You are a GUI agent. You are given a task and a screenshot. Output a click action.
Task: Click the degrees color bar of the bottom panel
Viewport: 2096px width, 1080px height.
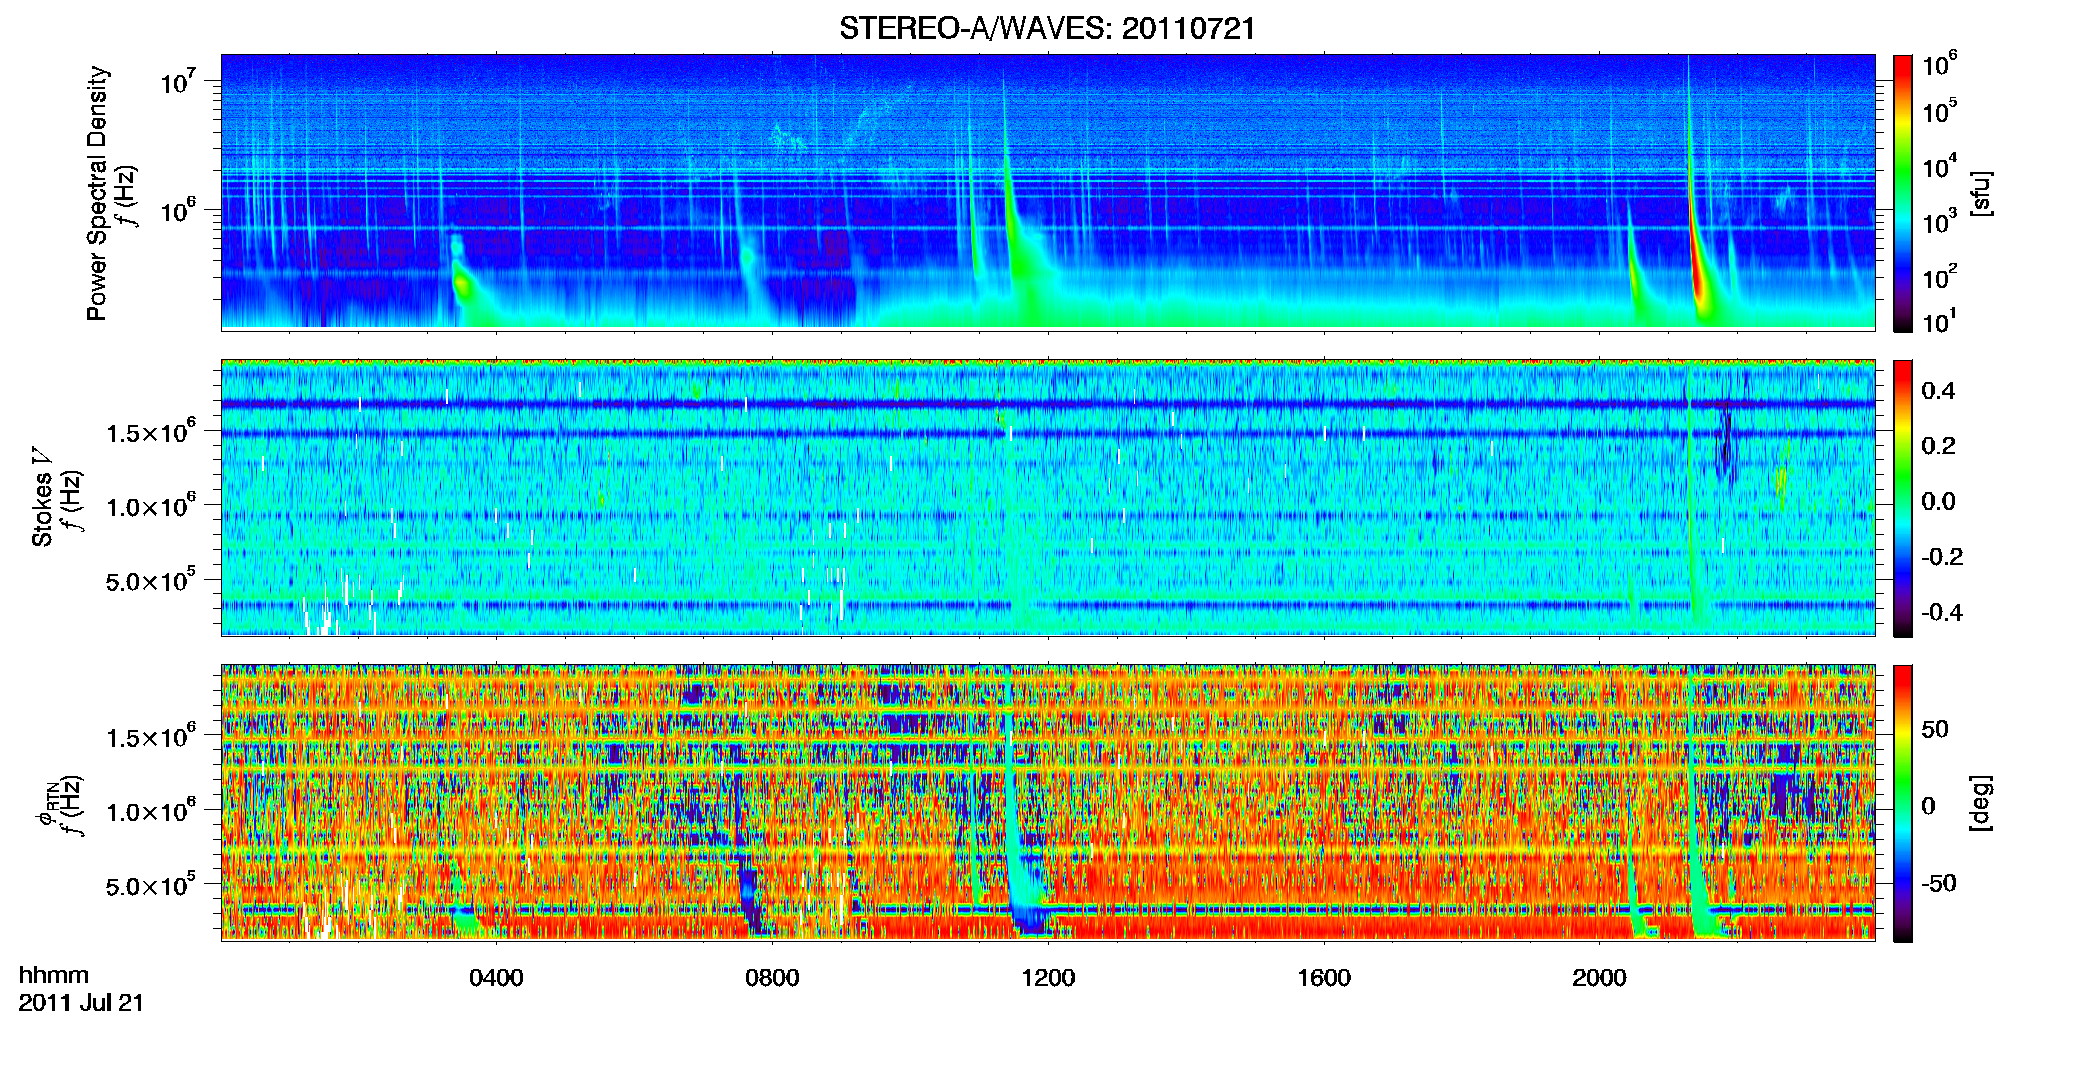pyautogui.click(x=1903, y=803)
